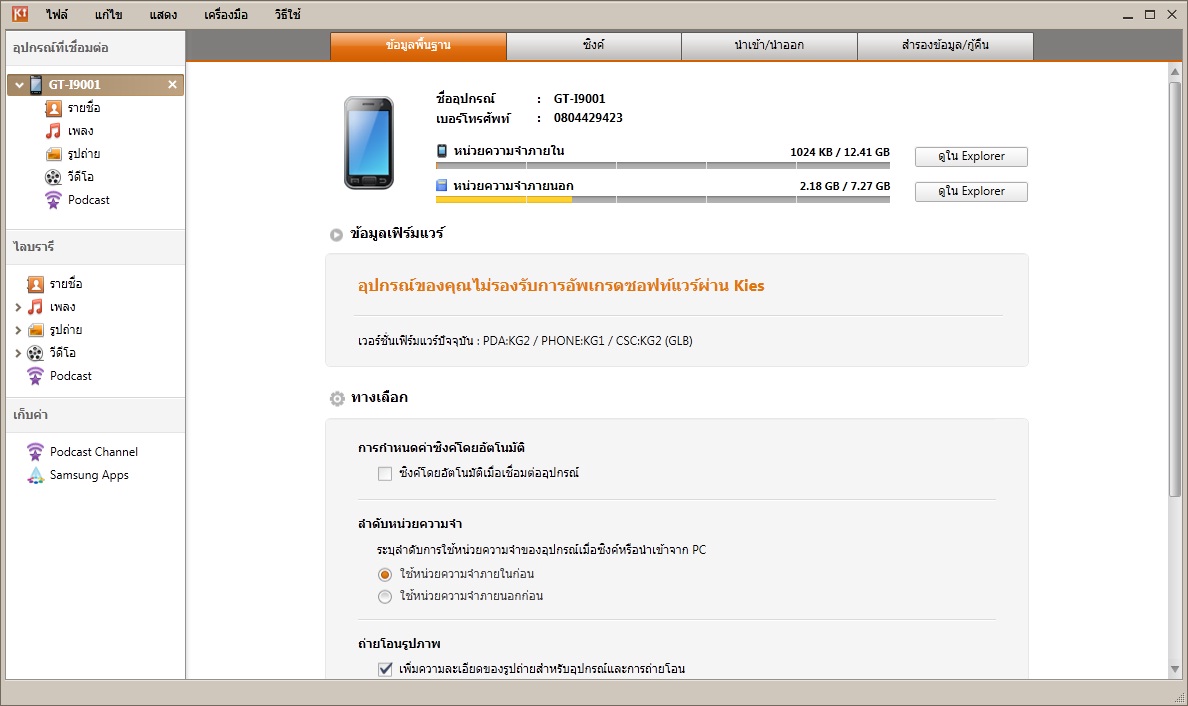Click the internal memory phone icon

tap(442, 151)
